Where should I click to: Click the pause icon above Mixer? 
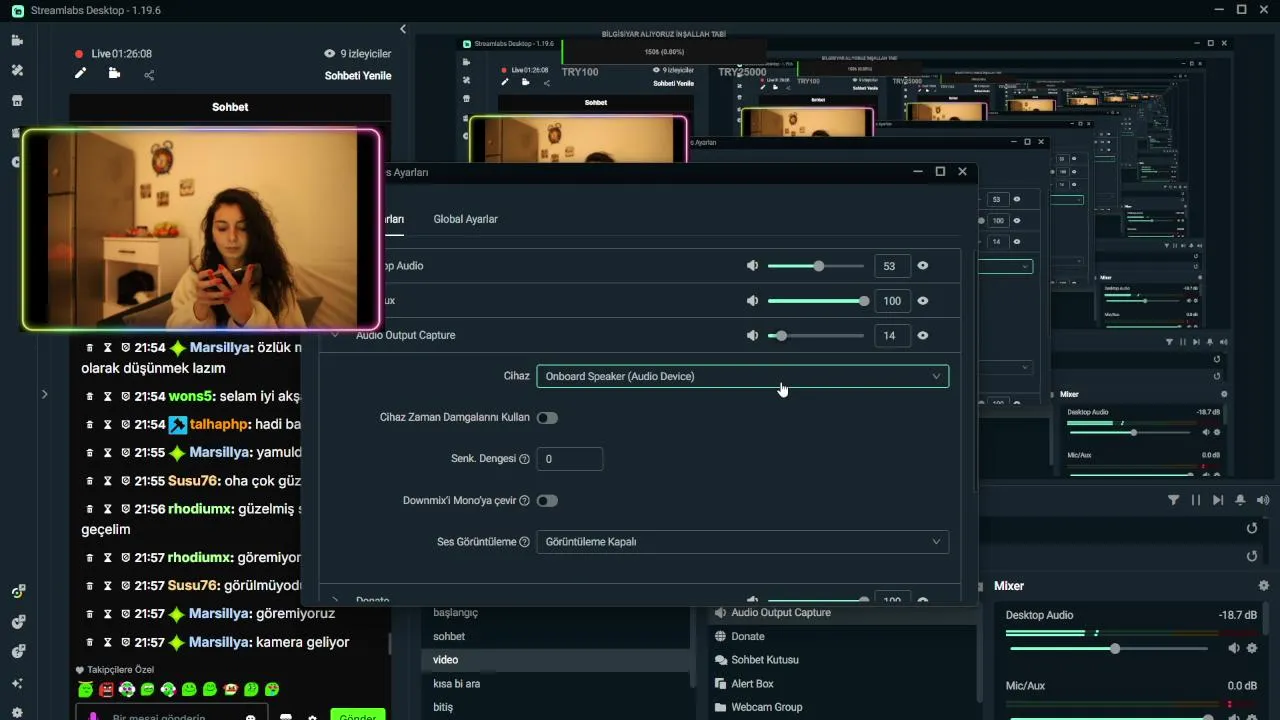click(1196, 500)
